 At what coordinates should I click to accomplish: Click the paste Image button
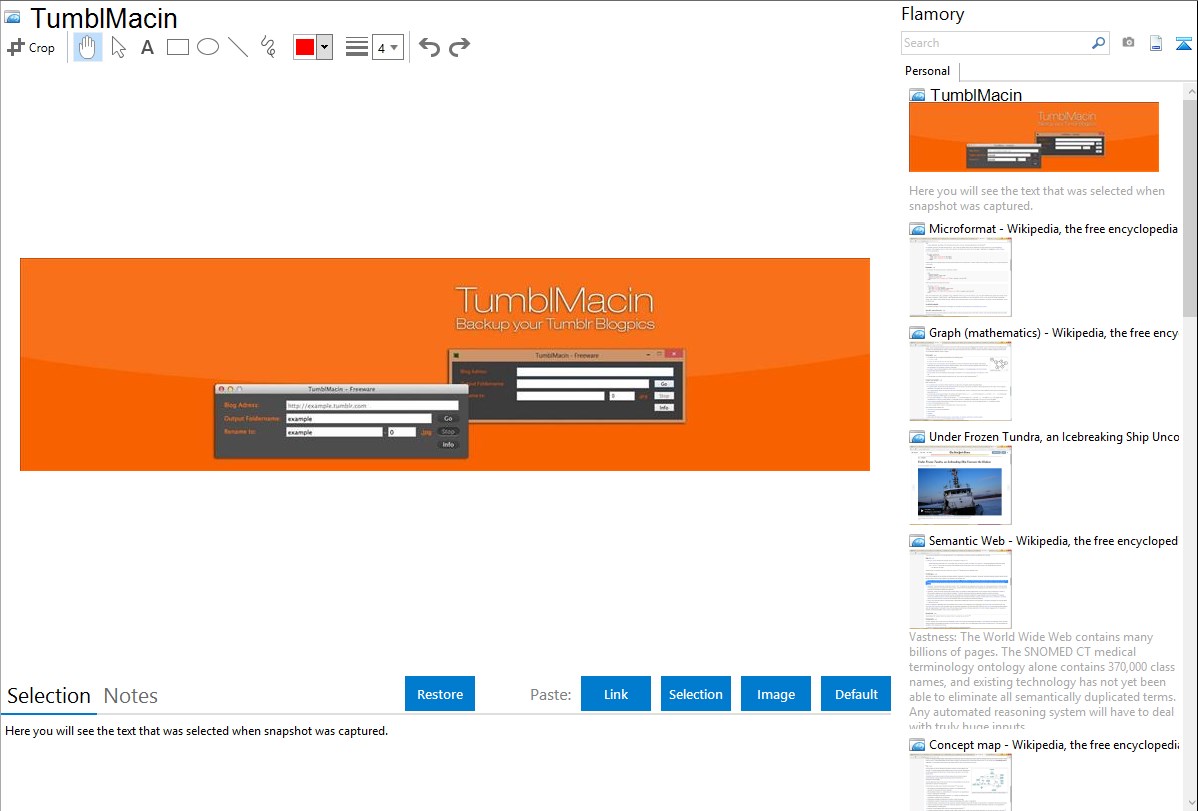tap(775, 694)
